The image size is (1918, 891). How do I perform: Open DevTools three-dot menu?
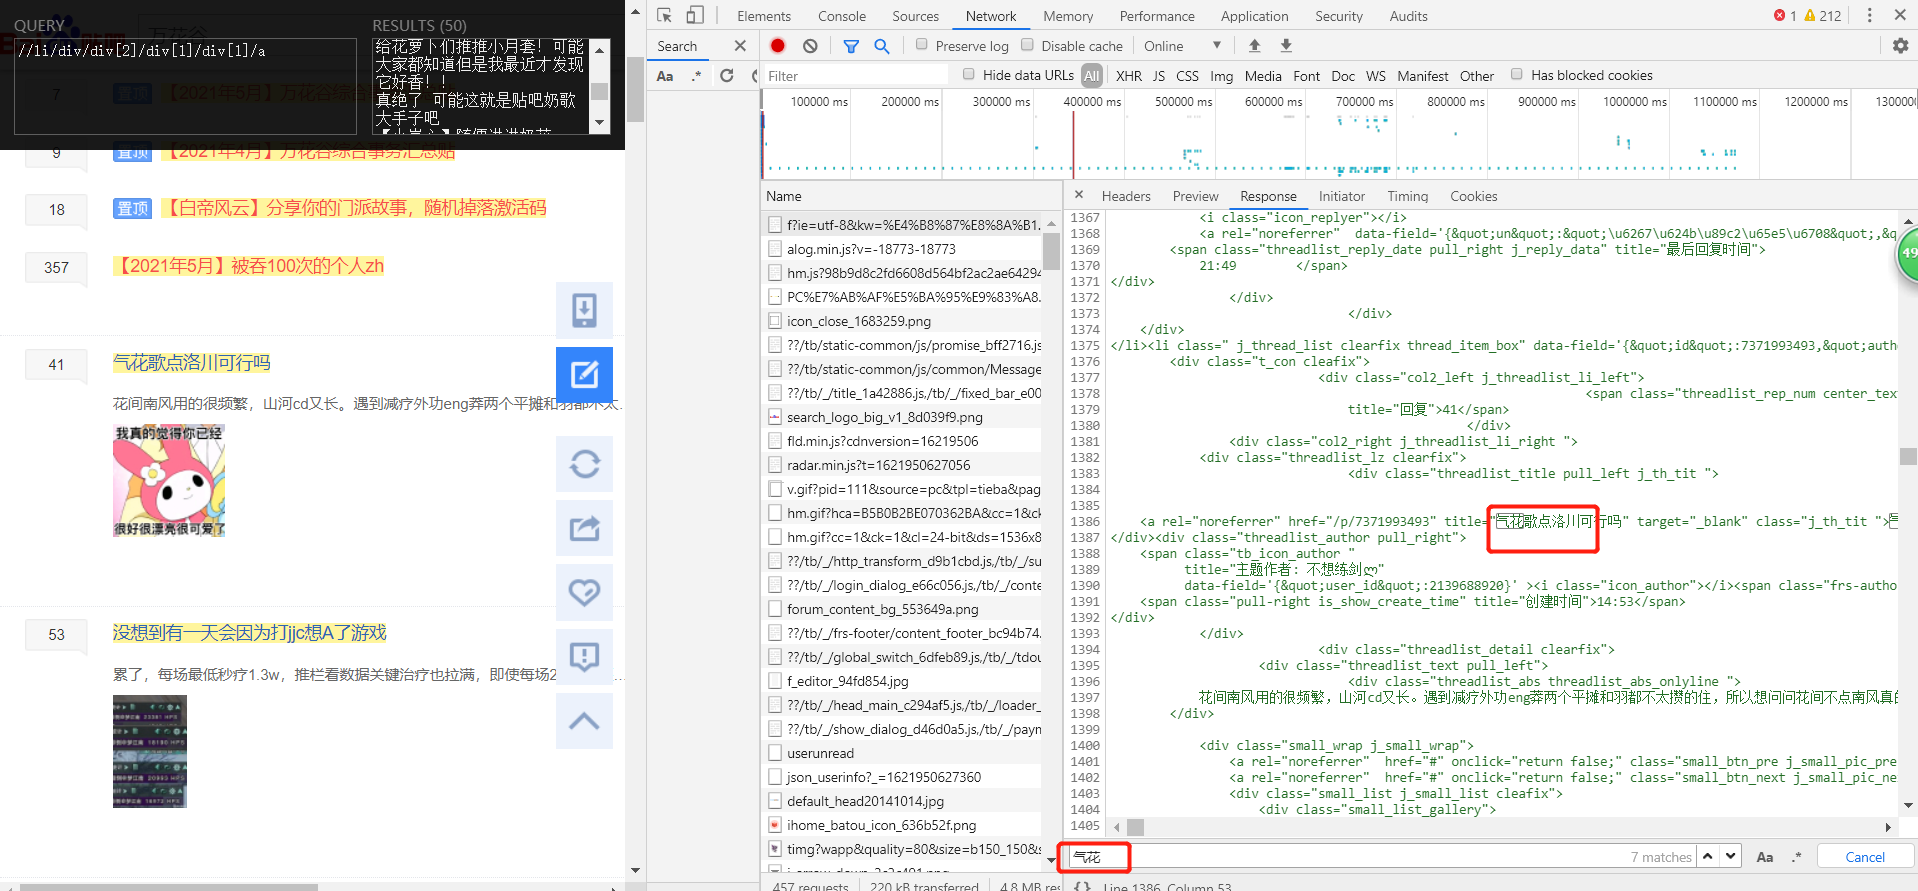(1869, 15)
